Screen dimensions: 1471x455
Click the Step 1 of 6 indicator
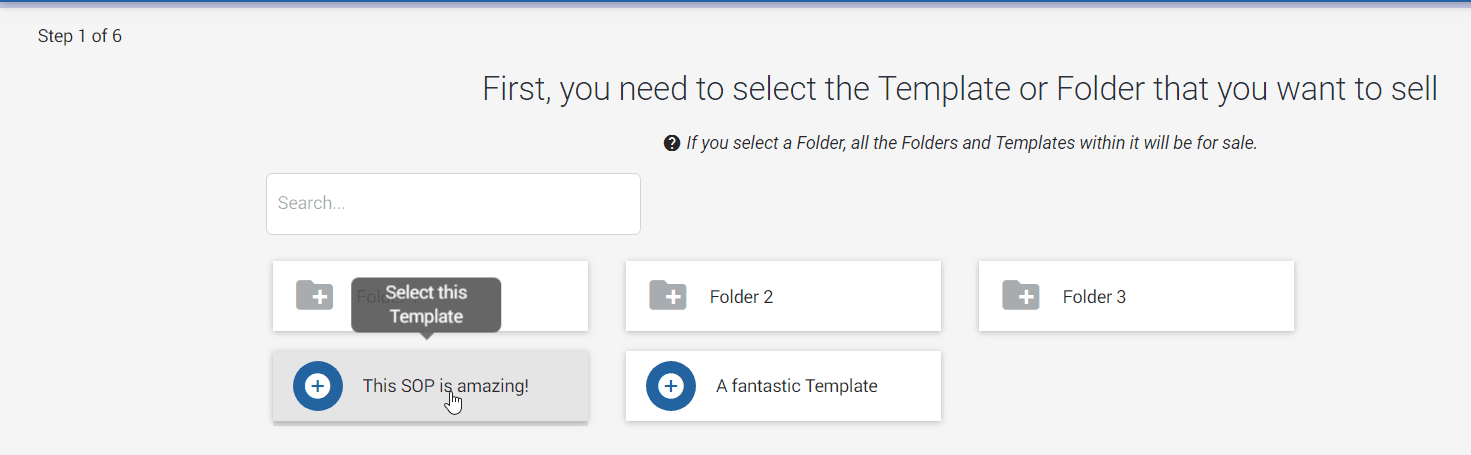pyautogui.click(x=80, y=37)
